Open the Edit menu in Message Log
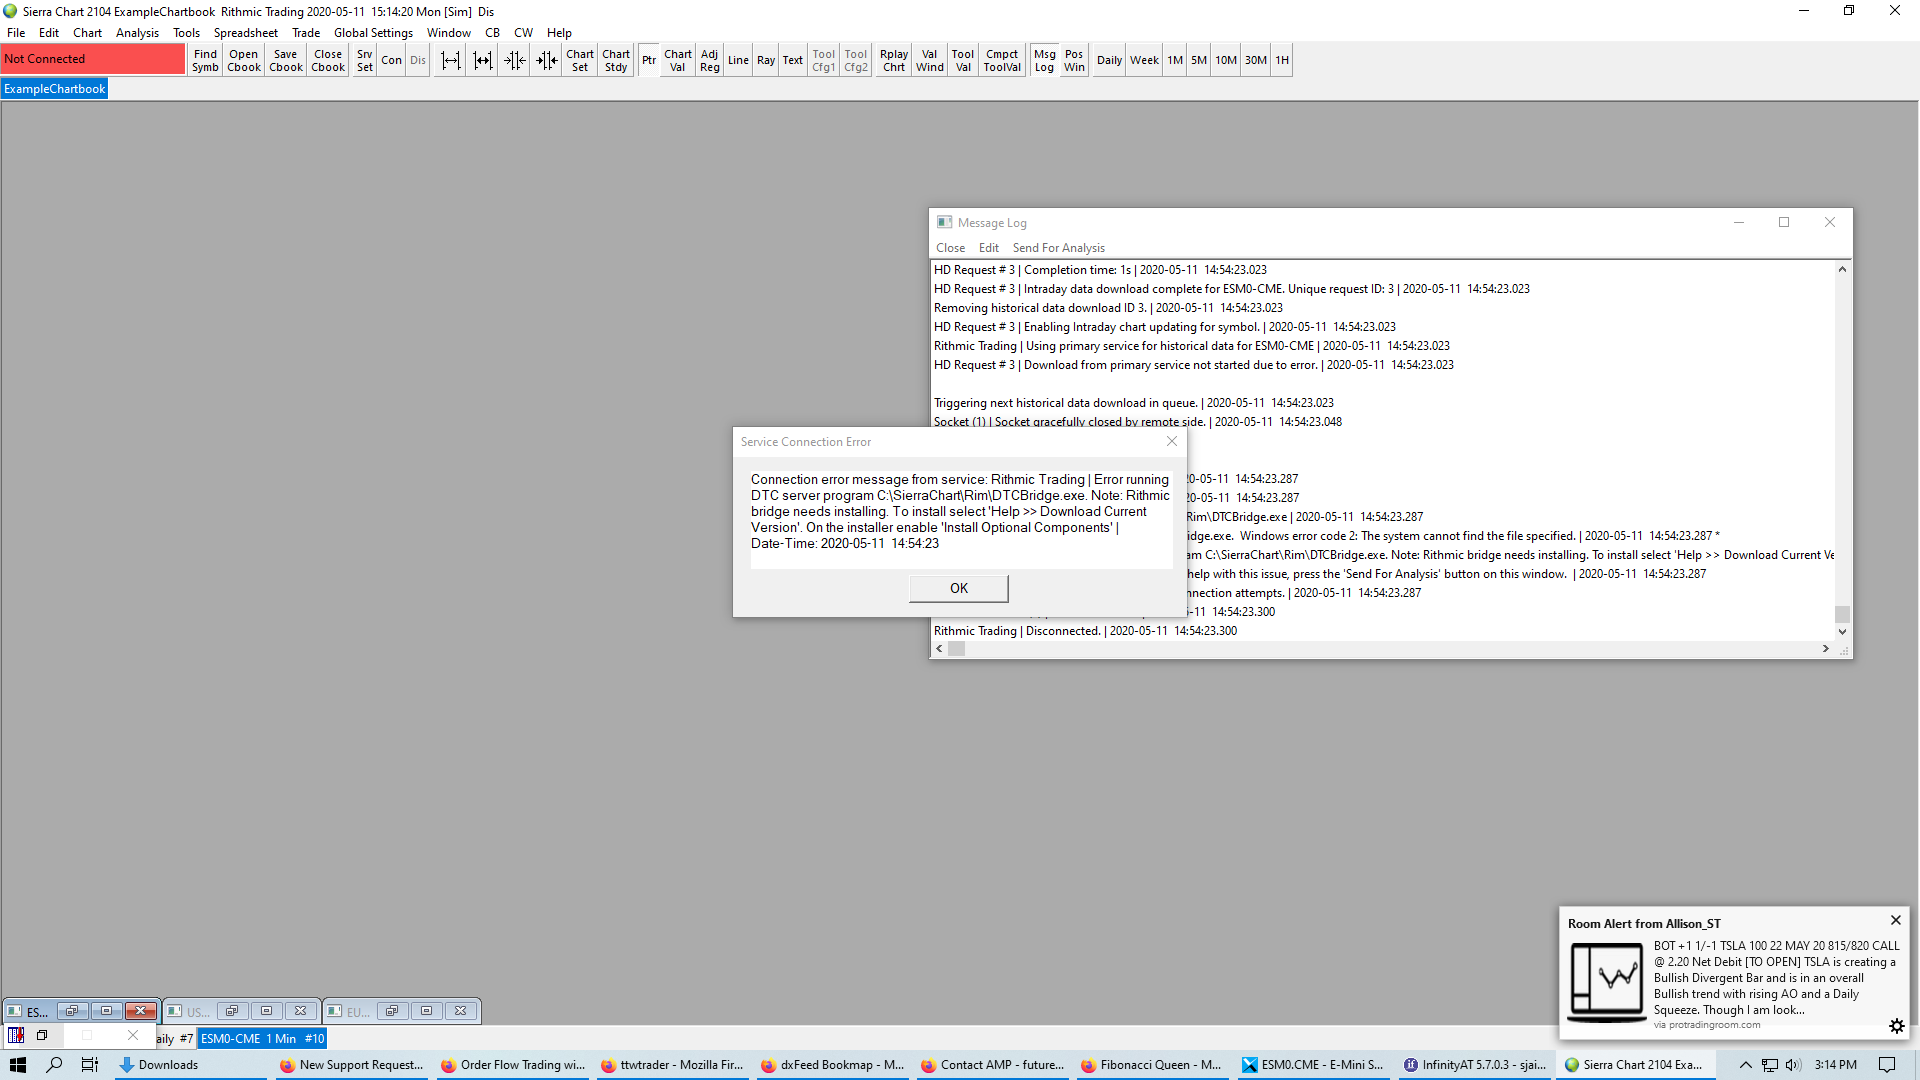The width and height of the screenshot is (1920, 1080). [988, 248]
